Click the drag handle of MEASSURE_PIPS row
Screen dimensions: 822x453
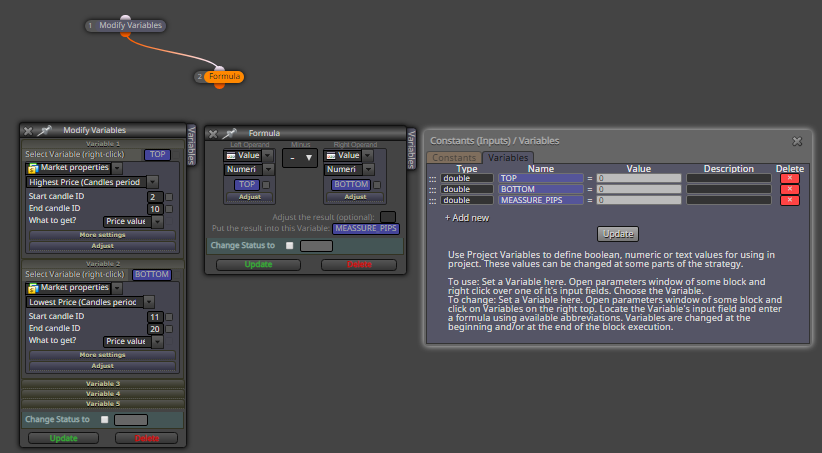point(432,201)
